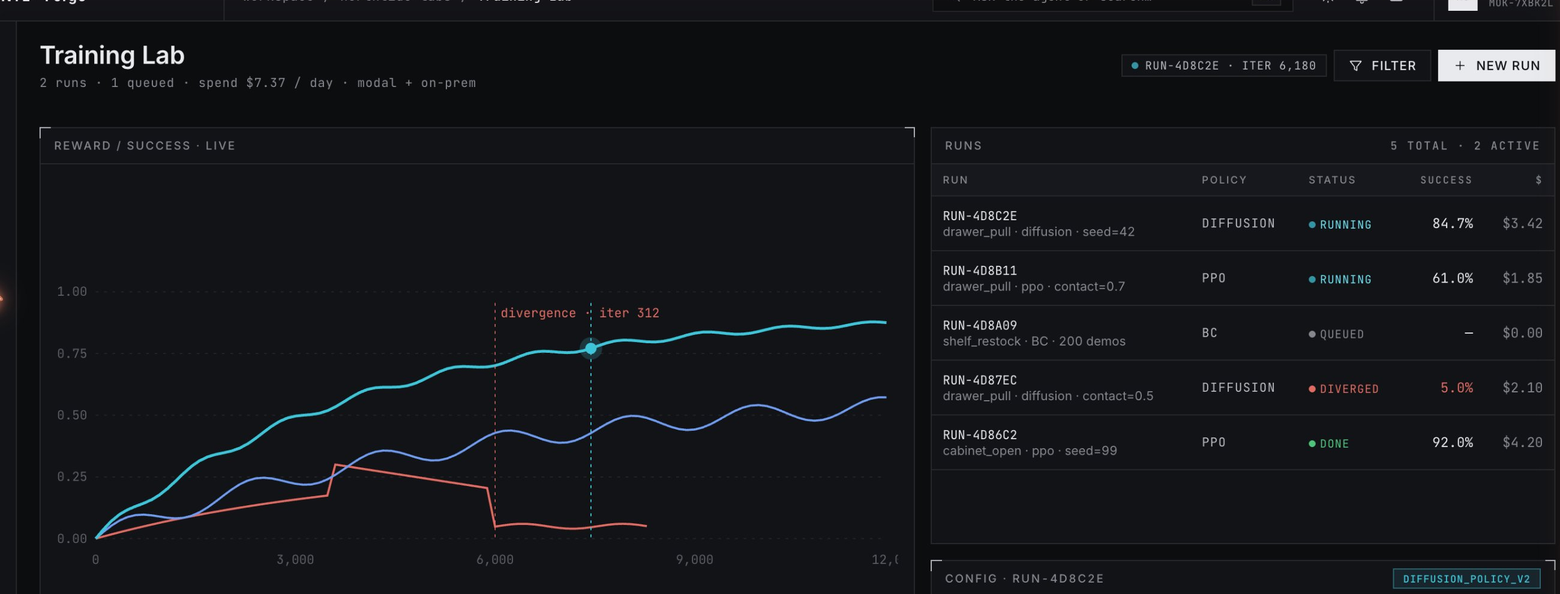Viewport: 1560px width, 594px height.
Task: Click the 61.0% success value
Action: 1452,278
